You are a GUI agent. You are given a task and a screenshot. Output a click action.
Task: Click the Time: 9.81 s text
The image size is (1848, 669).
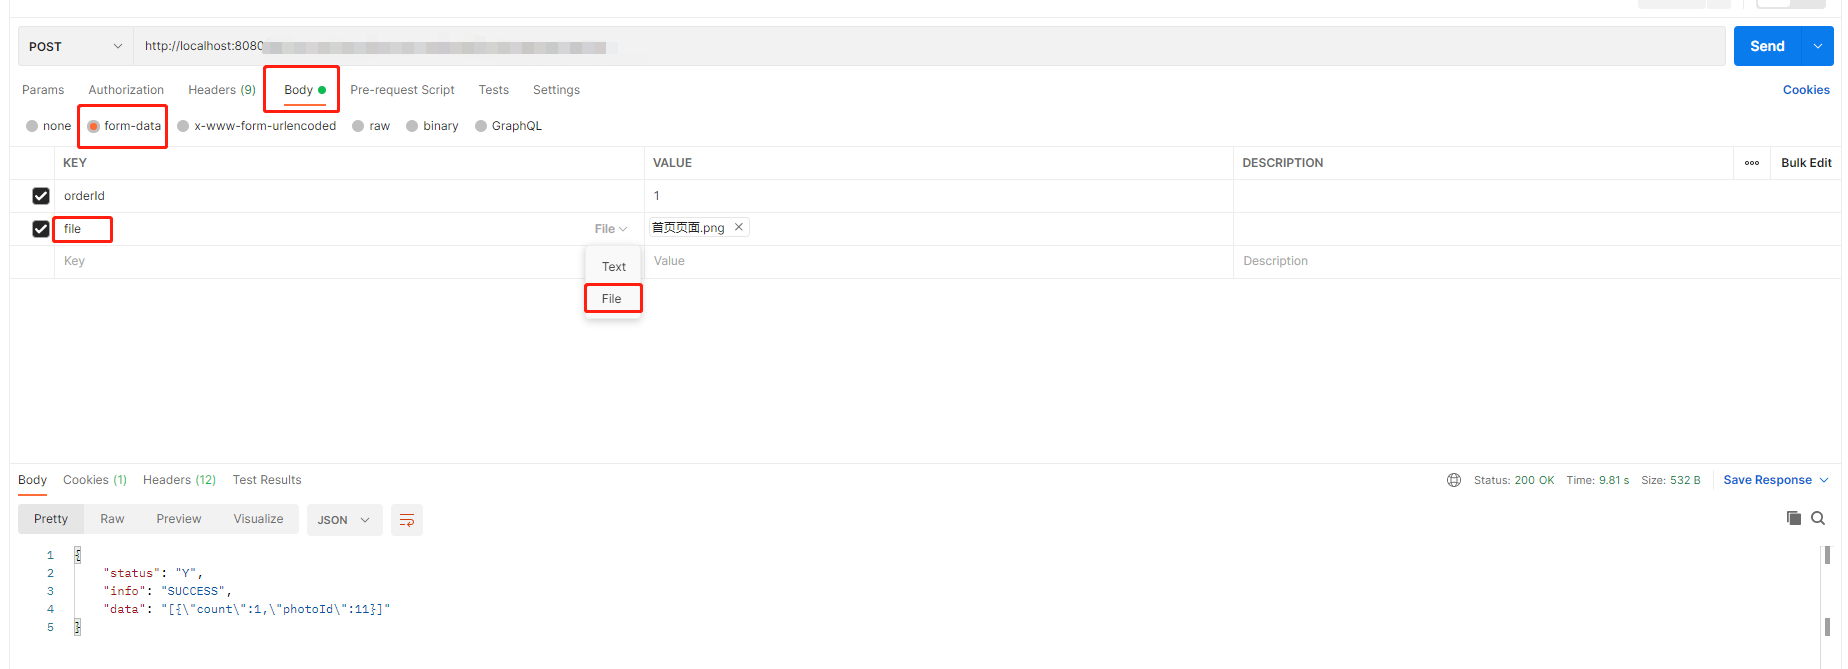click(1597, 480)
